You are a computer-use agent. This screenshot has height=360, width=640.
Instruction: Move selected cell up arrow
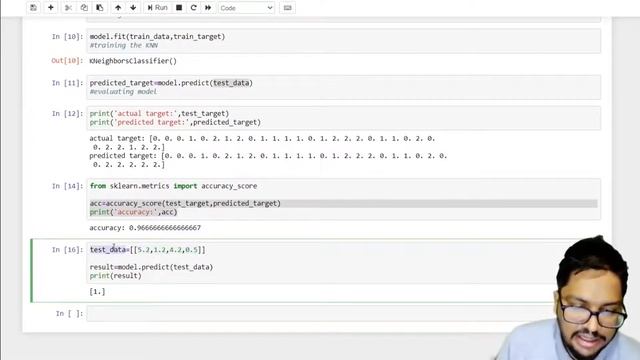[118, 8]
